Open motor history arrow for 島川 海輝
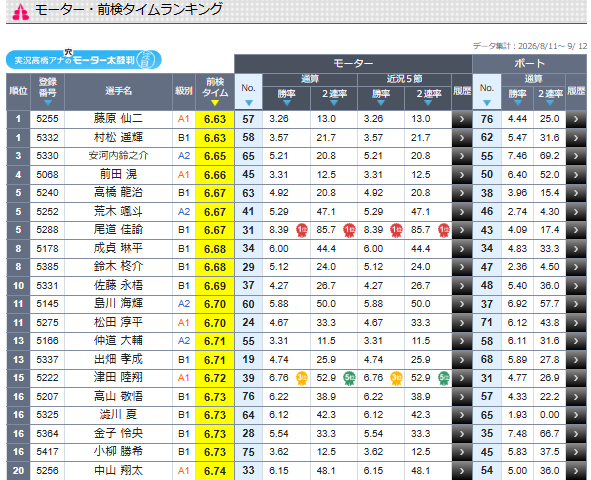The image size is (591, 480). [x=462, y=304]
